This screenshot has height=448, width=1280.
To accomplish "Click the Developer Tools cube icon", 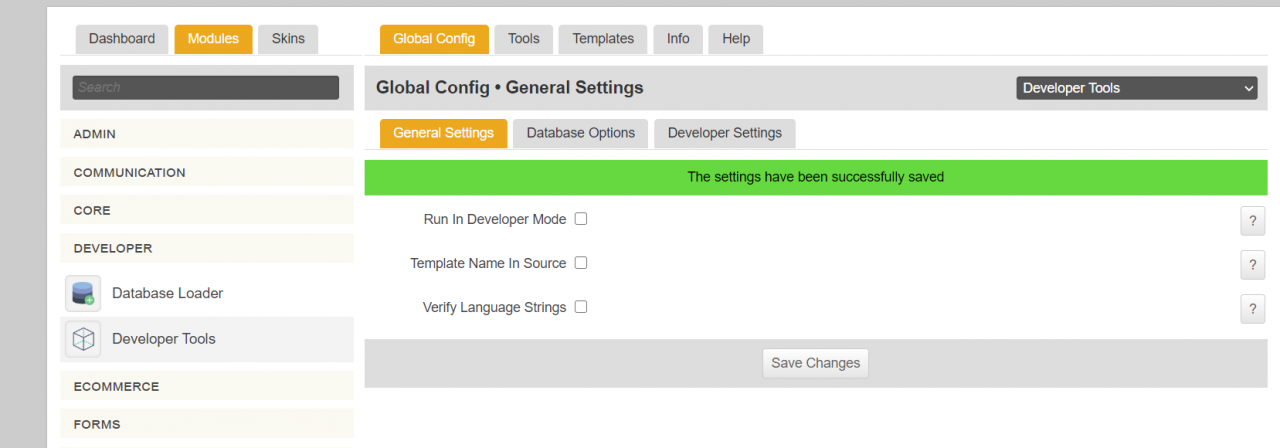I will click(83, 340).
